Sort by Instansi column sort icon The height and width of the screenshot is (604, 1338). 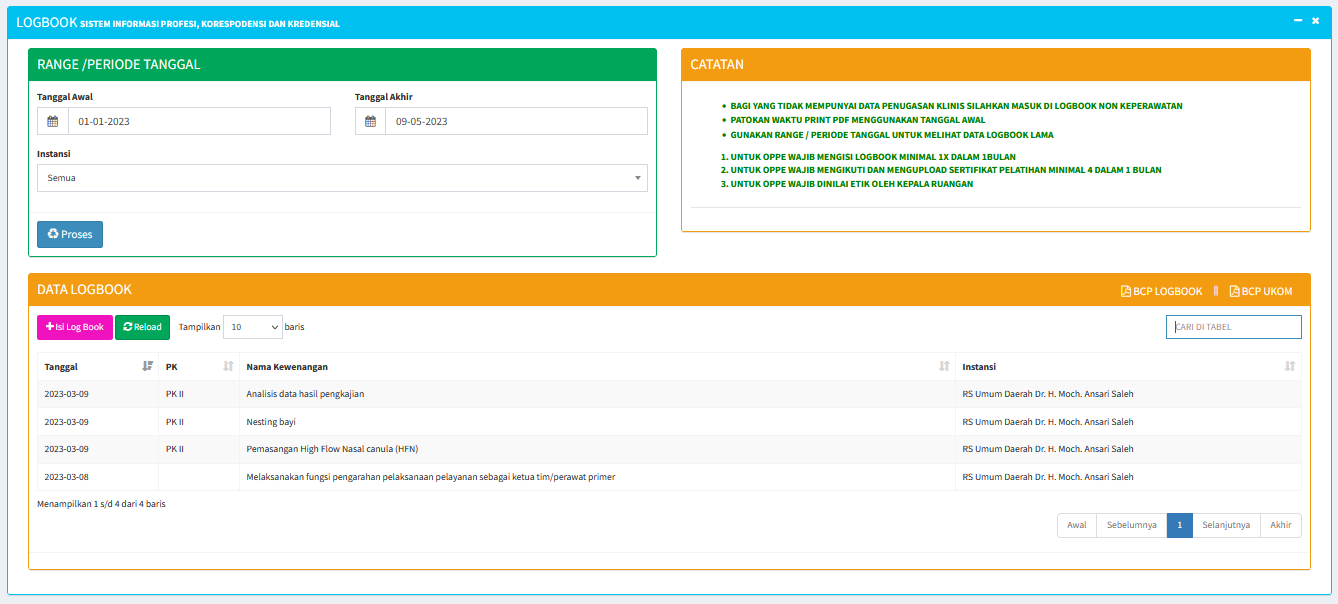coord(1290,366)
